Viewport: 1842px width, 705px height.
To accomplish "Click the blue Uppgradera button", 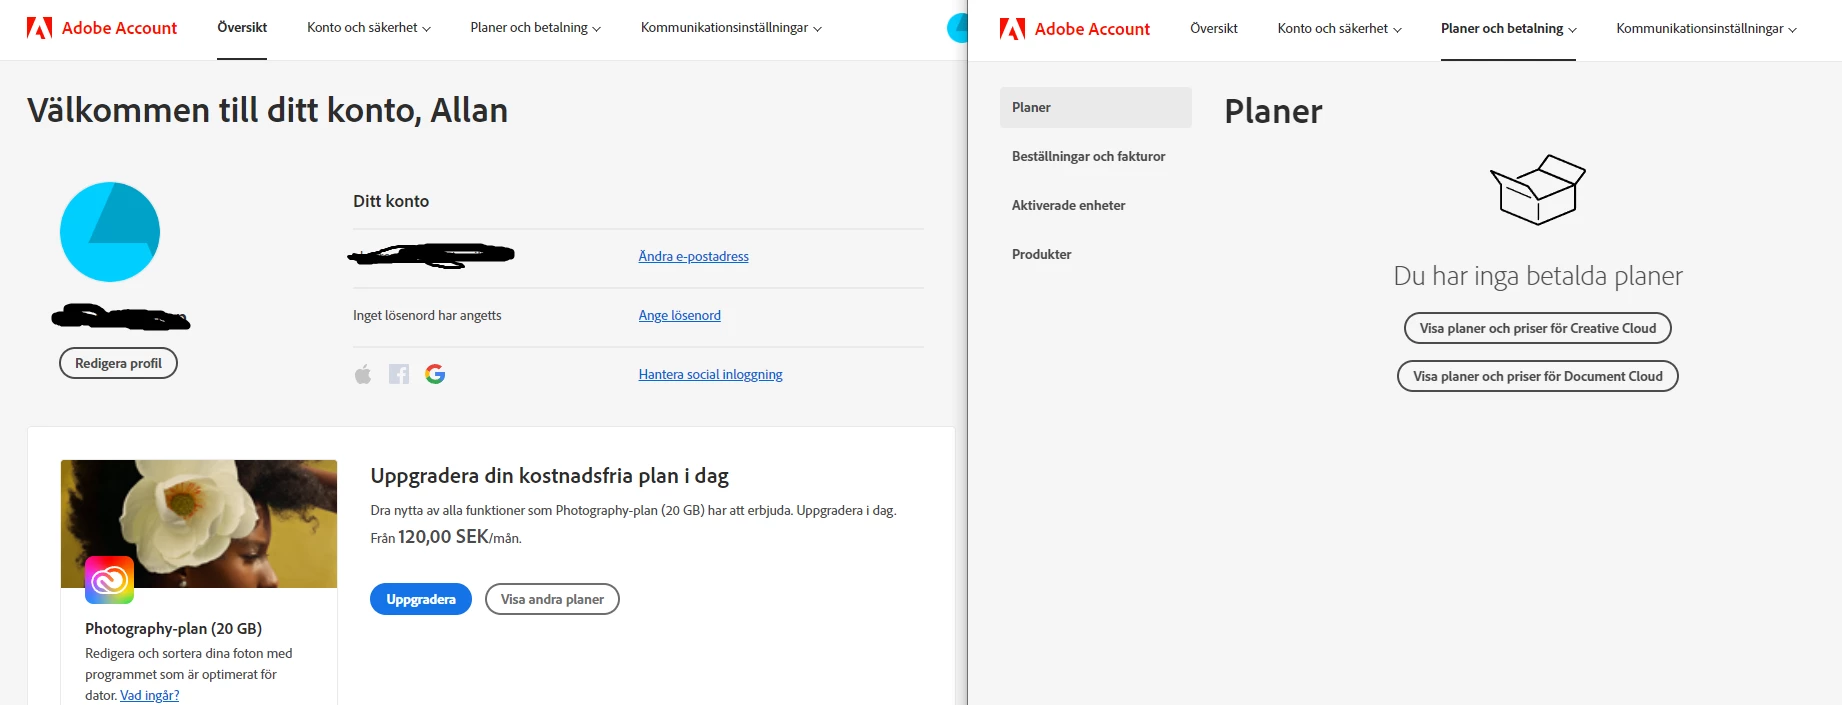I will pyautogui.click(x=421, y=599).
